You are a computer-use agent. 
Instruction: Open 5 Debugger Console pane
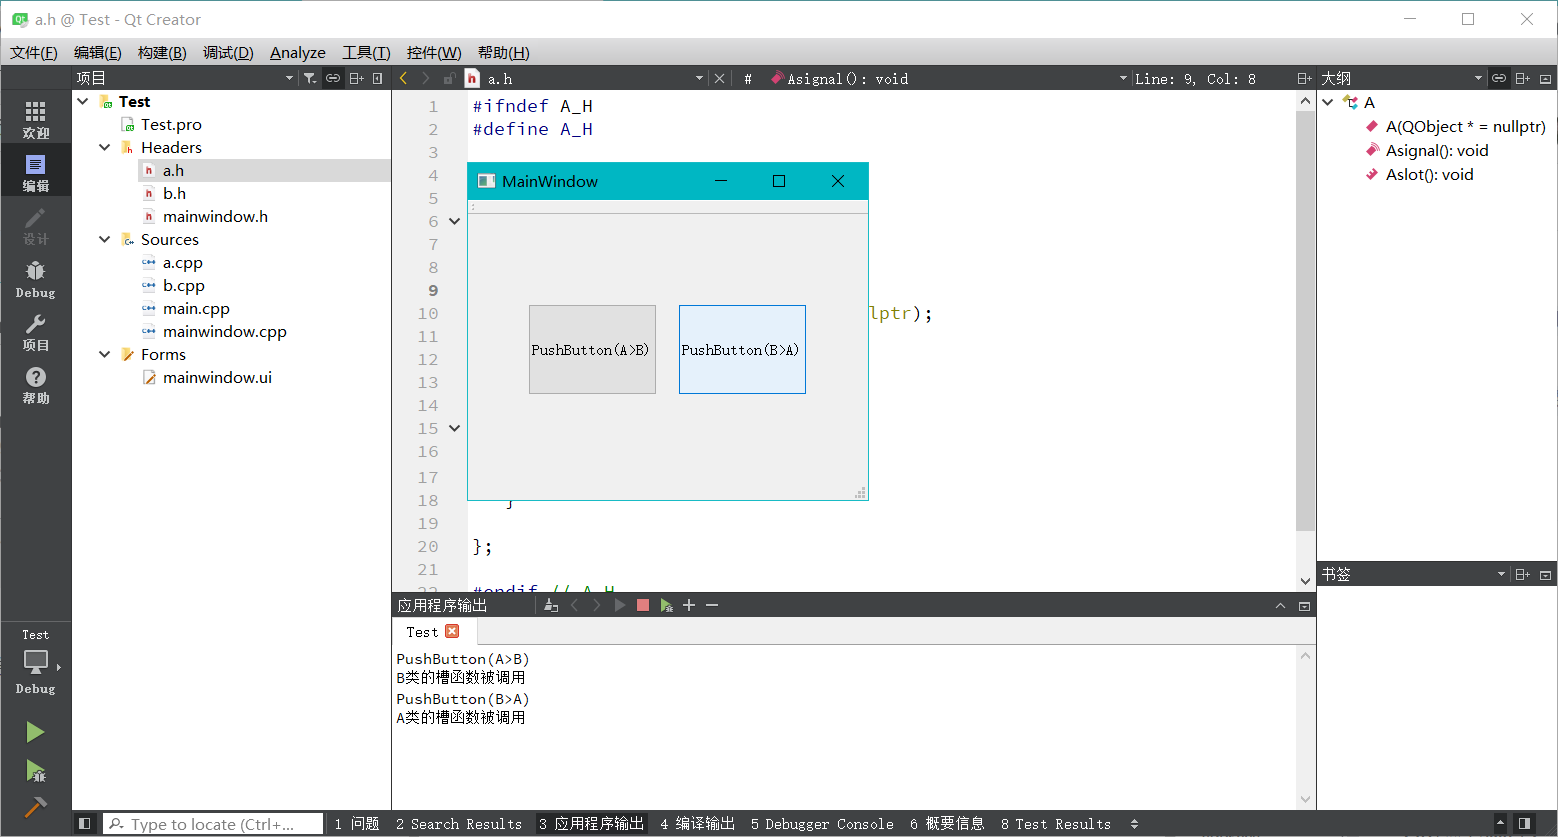(822, 823)
